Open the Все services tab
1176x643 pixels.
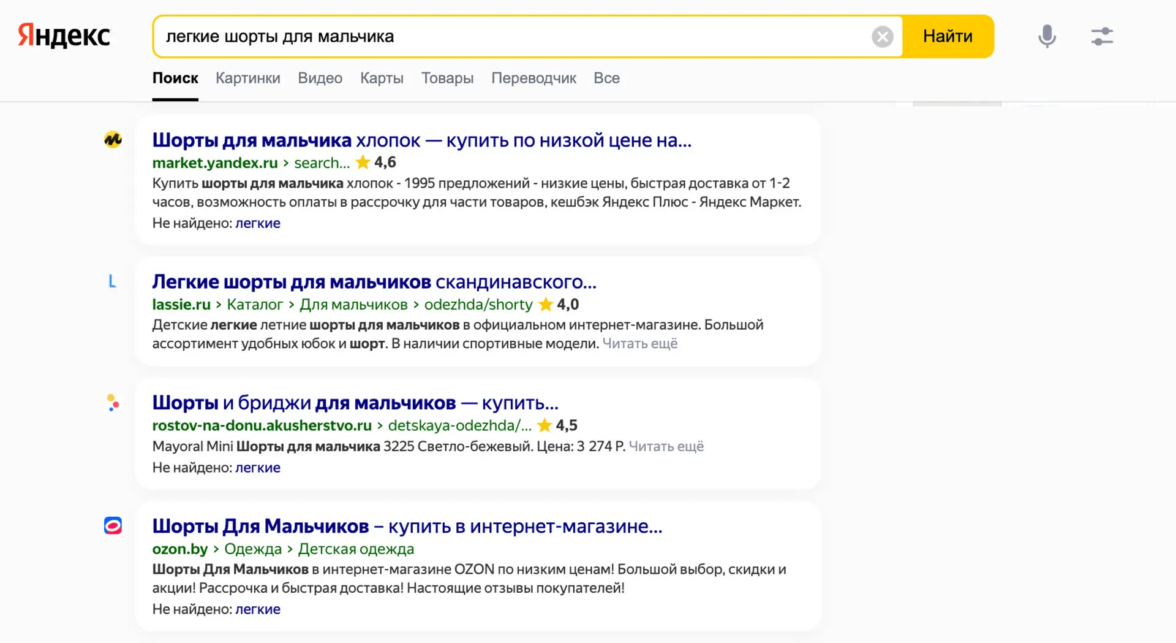[x=607, y=78]
